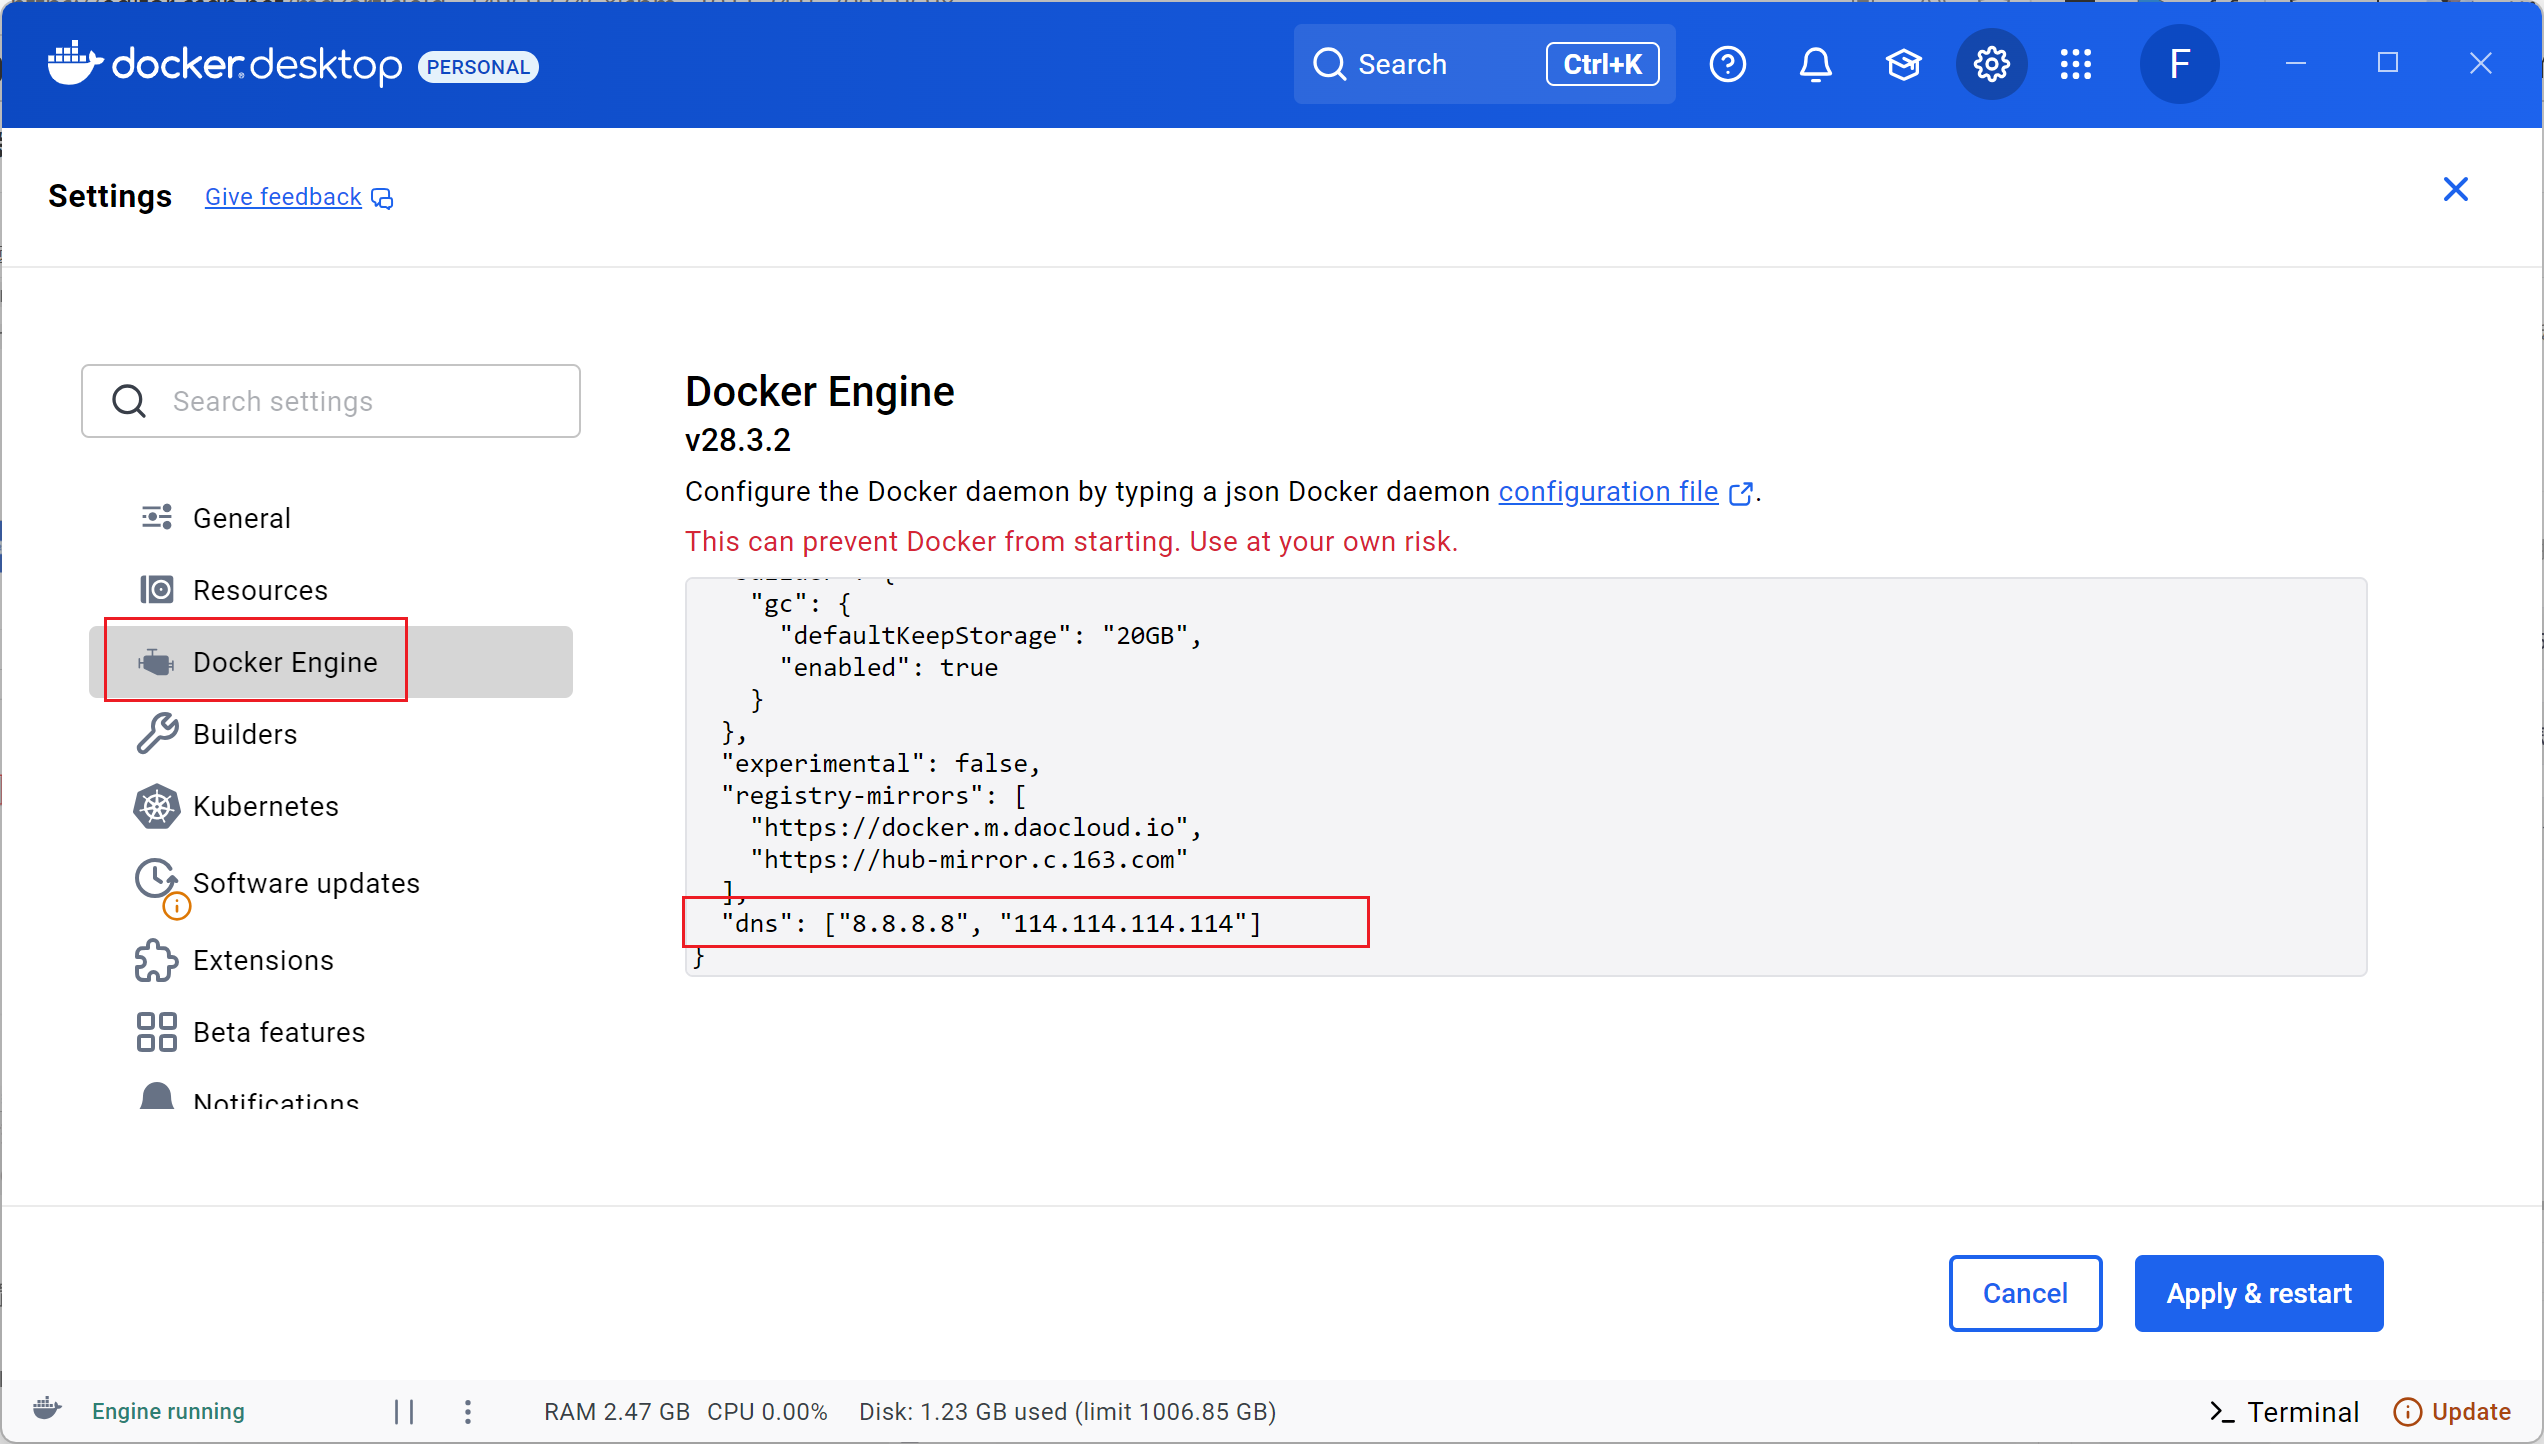
Task: Click the v28.3.2 version text
Action: click(x=738, y=440)
